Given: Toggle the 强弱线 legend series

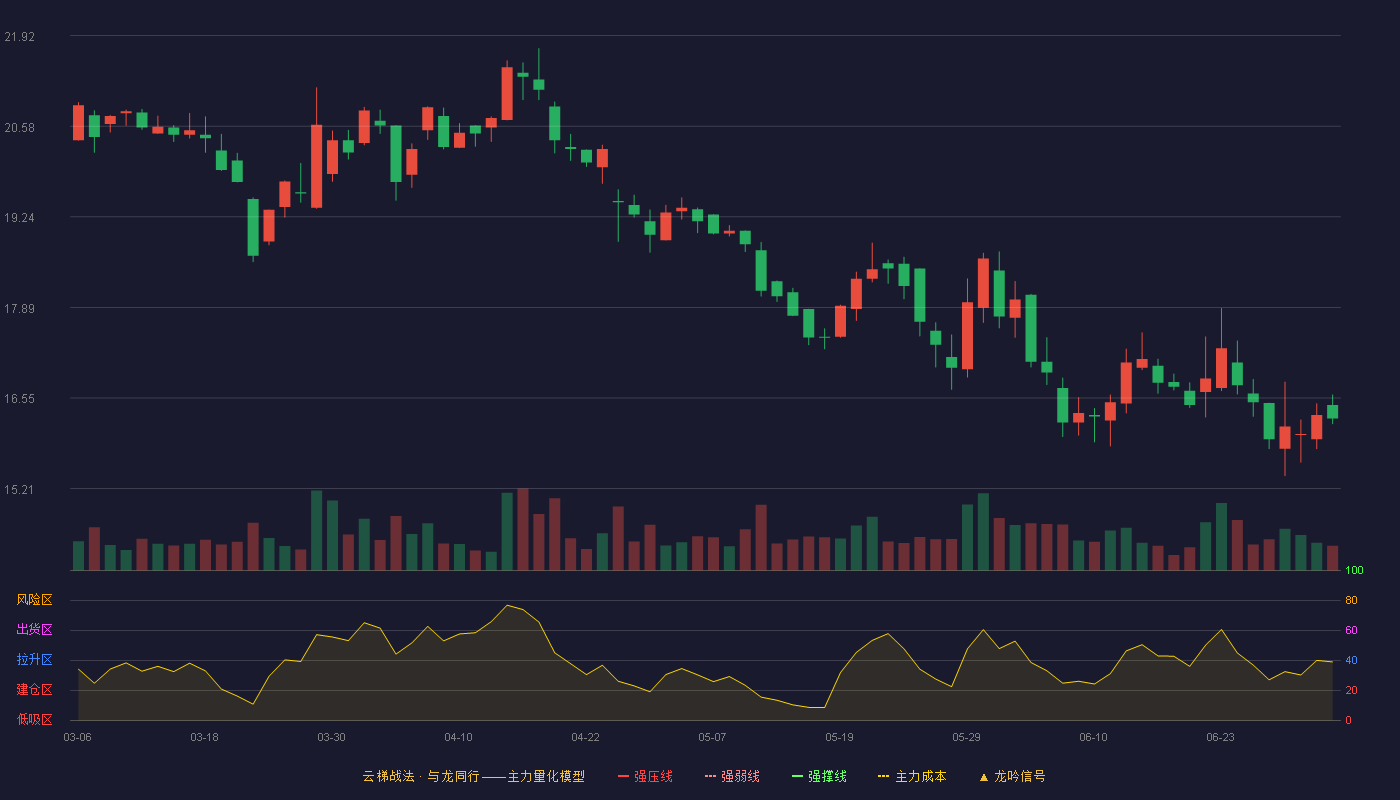Looking at the screenshot, I should pyautogui.click(x=732, y=776).
